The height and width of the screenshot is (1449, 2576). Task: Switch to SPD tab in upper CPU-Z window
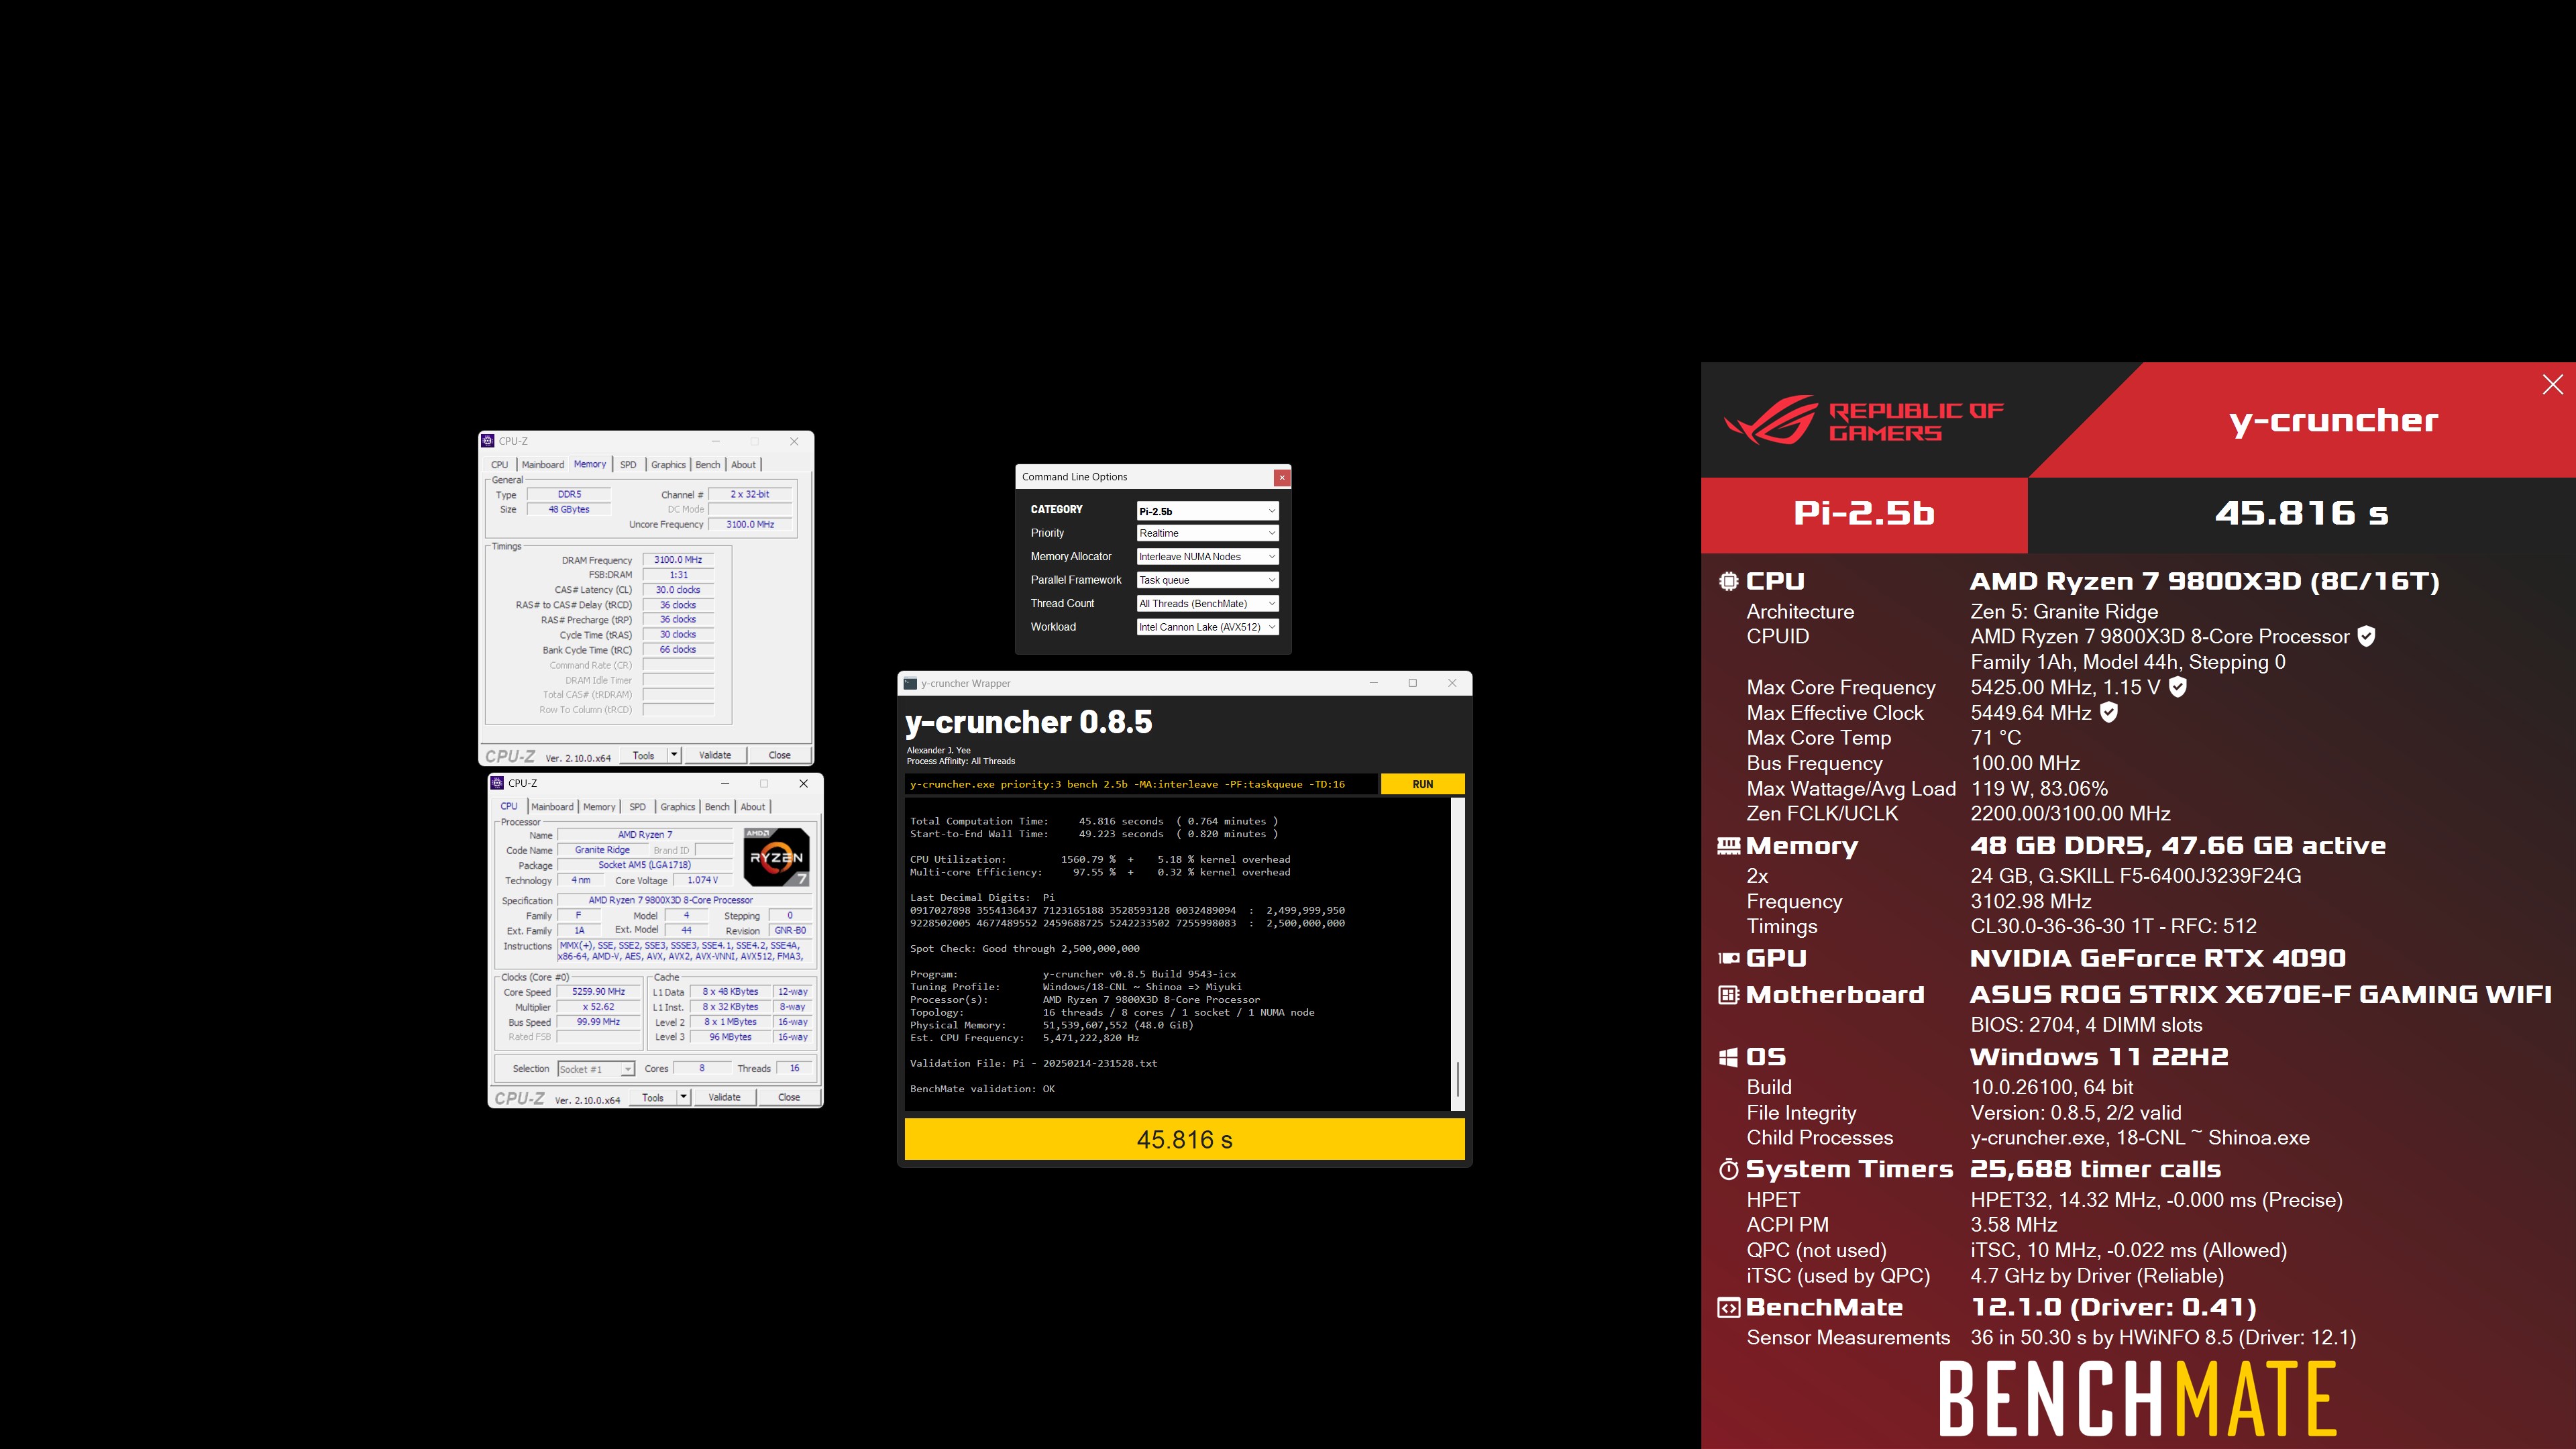(x=628, y=465)
